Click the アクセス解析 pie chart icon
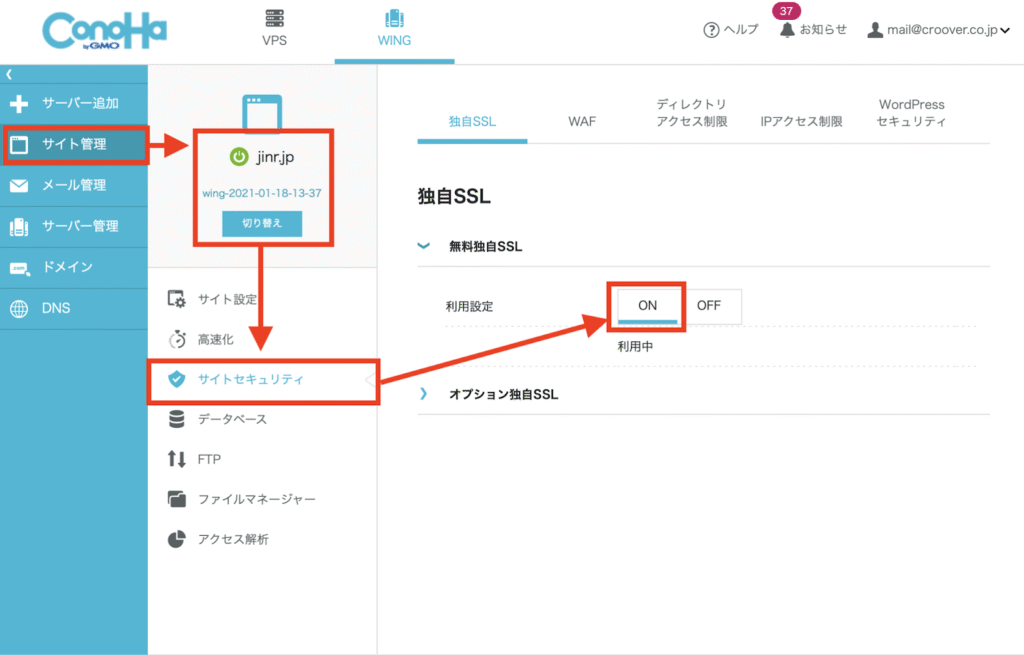The width and height of the screenshot is (1024, 655). pyautogui.click(x=177, y=539)
